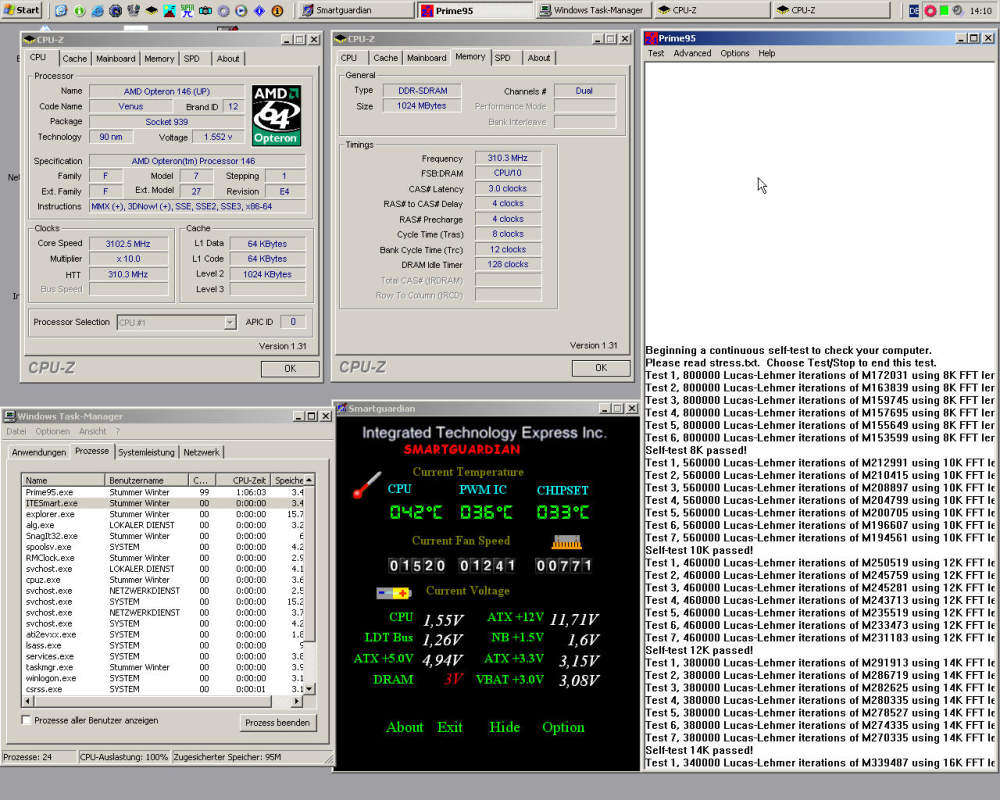1000x800 pixels.
Task: Click the DE language indicator in tray
Action: [914, 10]
